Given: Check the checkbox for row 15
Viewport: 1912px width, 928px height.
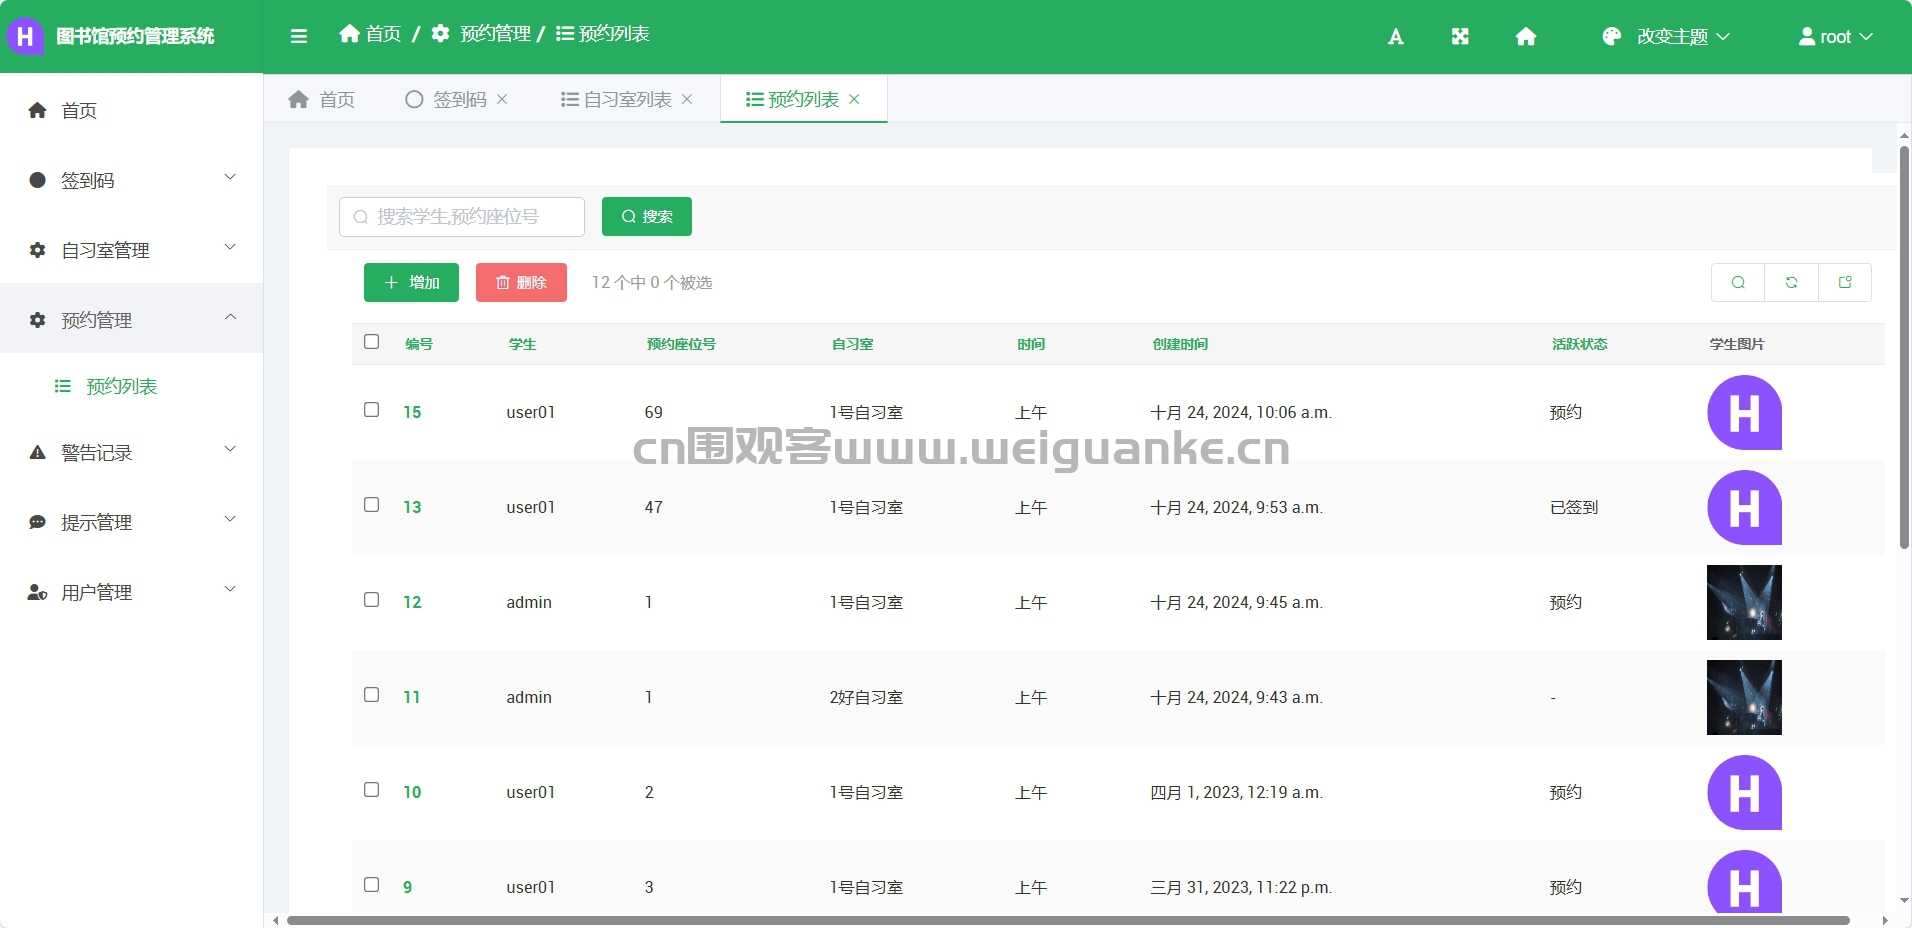Looking at the screenshot, I should tap(372, 410).
